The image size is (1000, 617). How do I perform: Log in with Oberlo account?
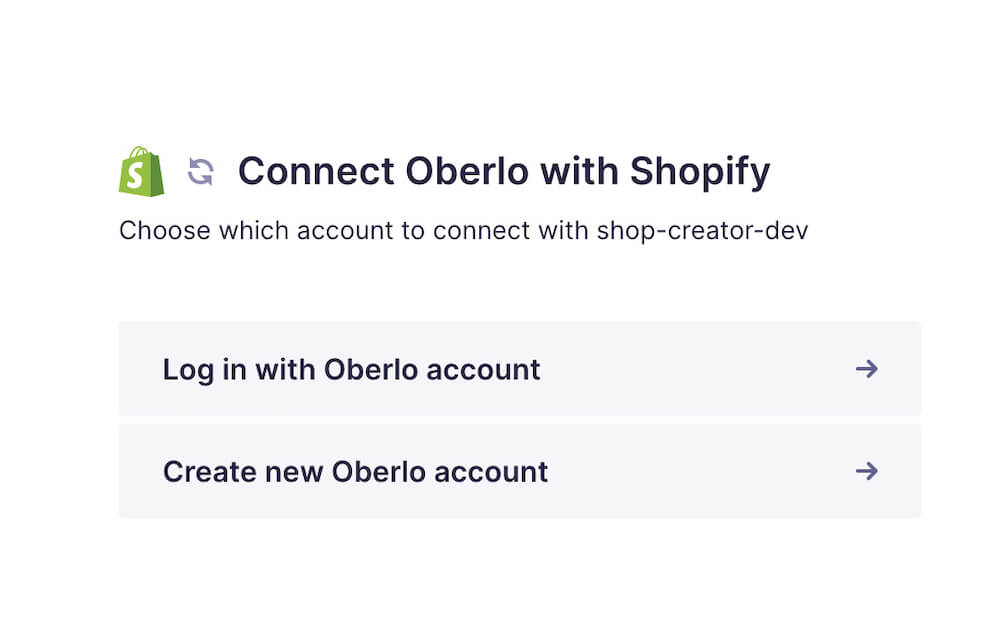tap(520, 369)
